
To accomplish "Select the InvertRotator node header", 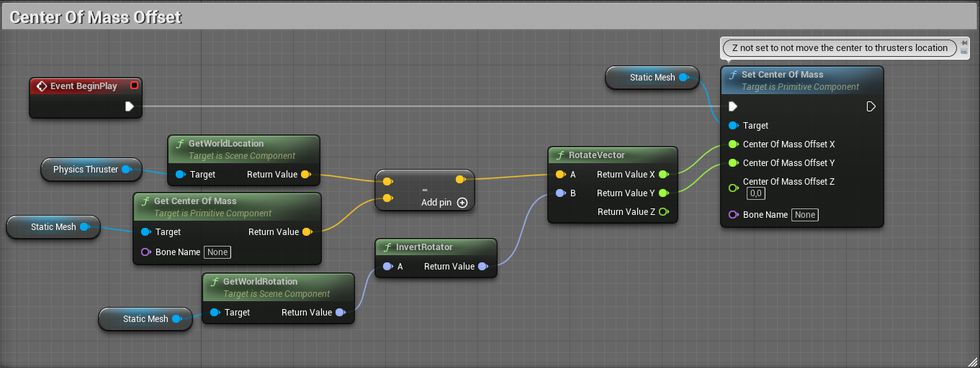I will click(x=436, y=247).
